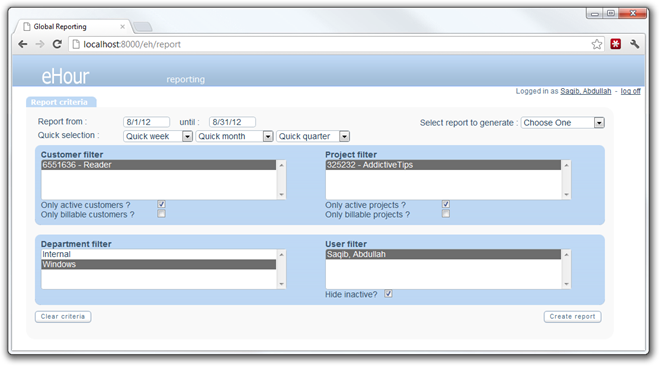The height and width of the screenshot is (366, 660).
Task: Select project 325232 - AddictiveTips
Action: point(443,165)
